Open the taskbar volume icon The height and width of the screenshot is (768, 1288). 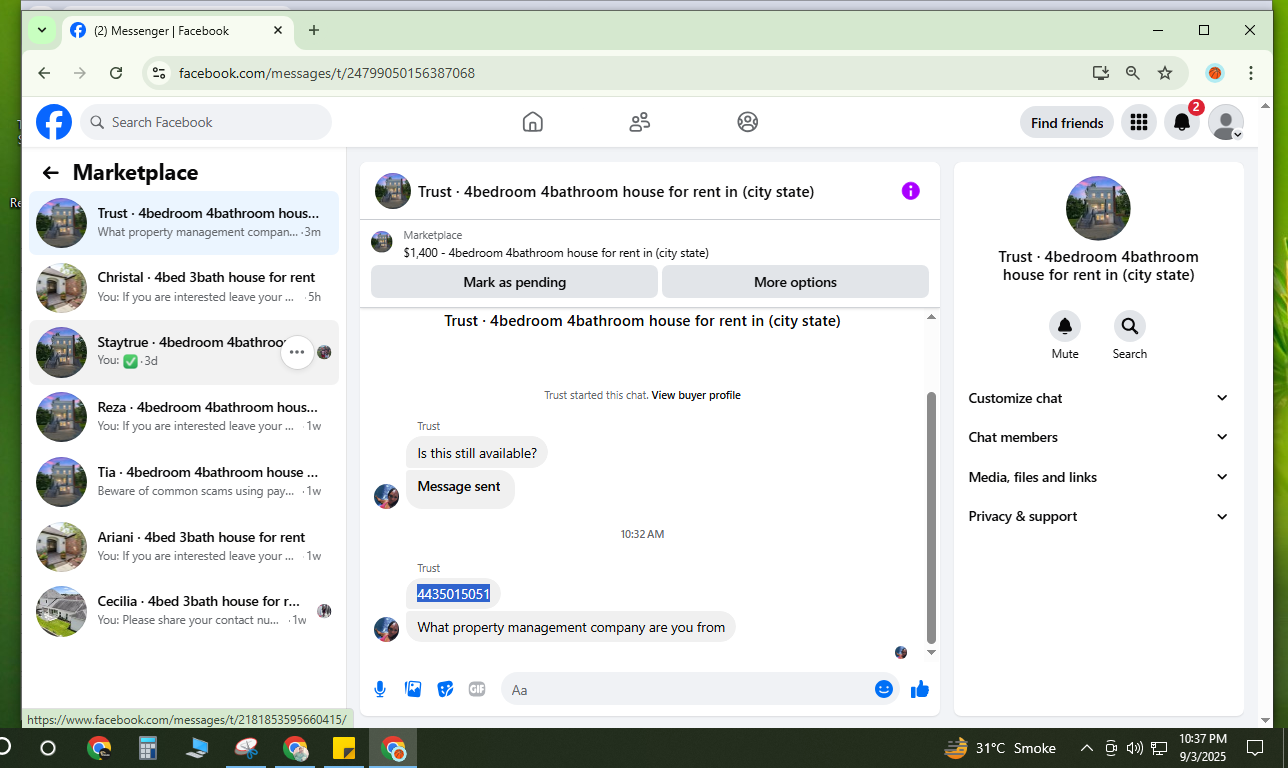click(x=1134, y=748)
